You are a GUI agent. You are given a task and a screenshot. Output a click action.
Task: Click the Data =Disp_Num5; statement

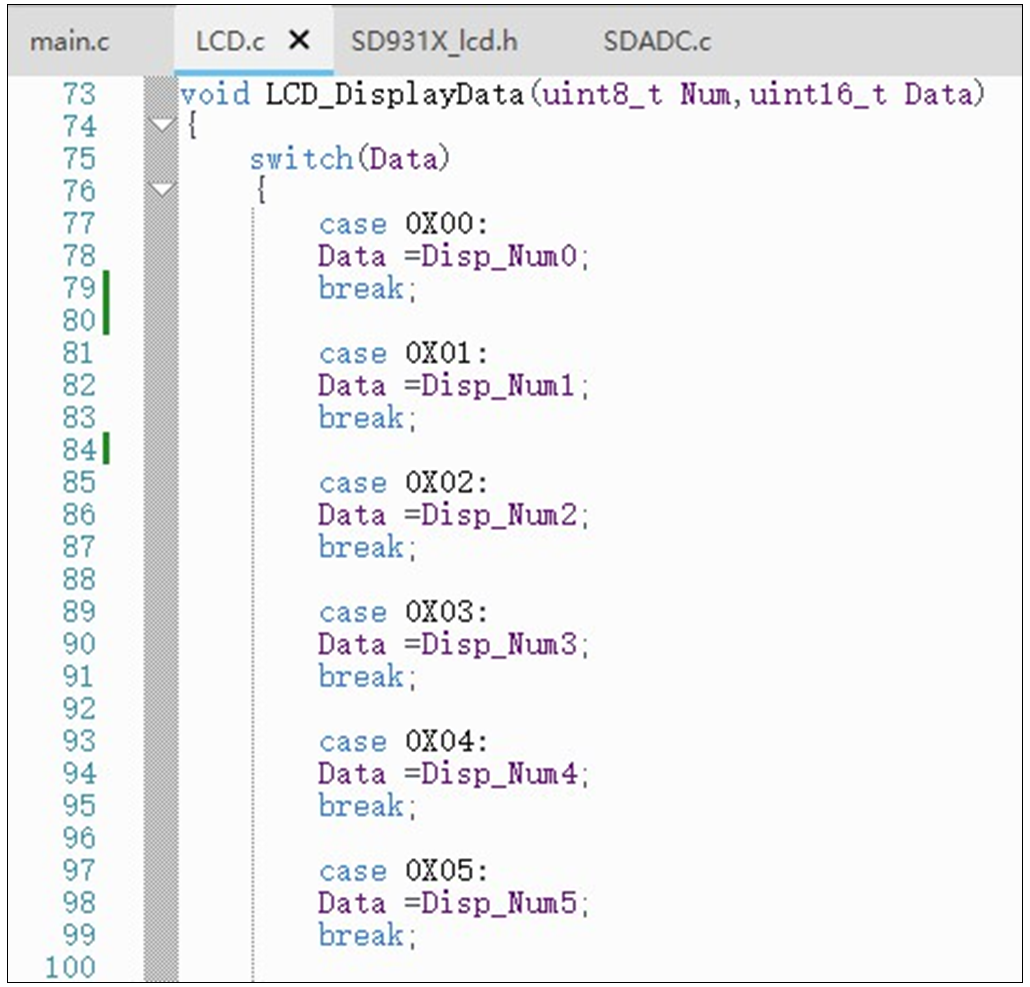(x=453, y=903)
